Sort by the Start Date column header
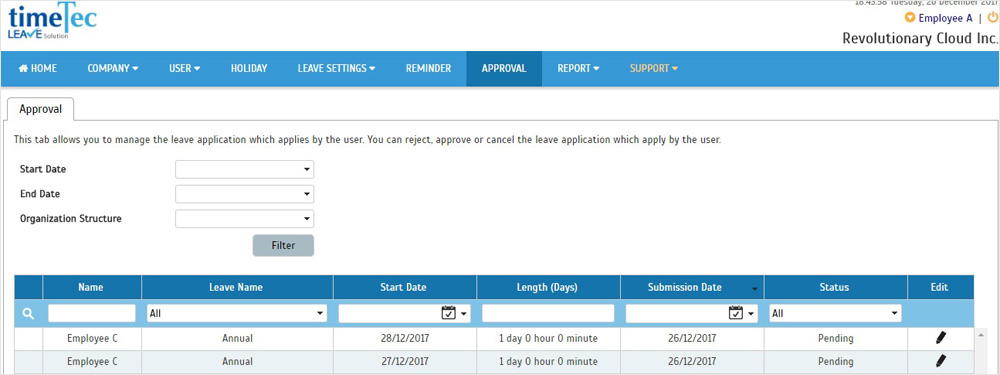Image resolution: width=1000 pixels, height=375 pixels. pyautogui.click(x=404, y=287)
